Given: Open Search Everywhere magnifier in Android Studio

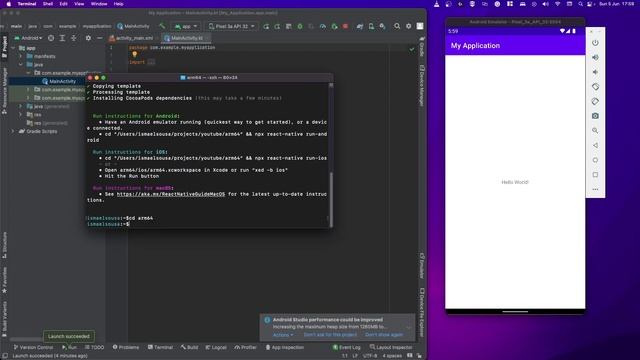Looking at the screenshot, I should 397,26.
